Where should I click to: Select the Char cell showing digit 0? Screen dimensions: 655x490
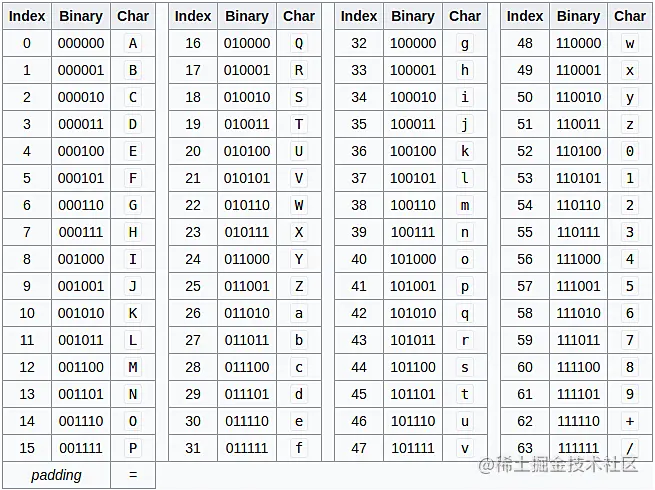coord(630,151)
